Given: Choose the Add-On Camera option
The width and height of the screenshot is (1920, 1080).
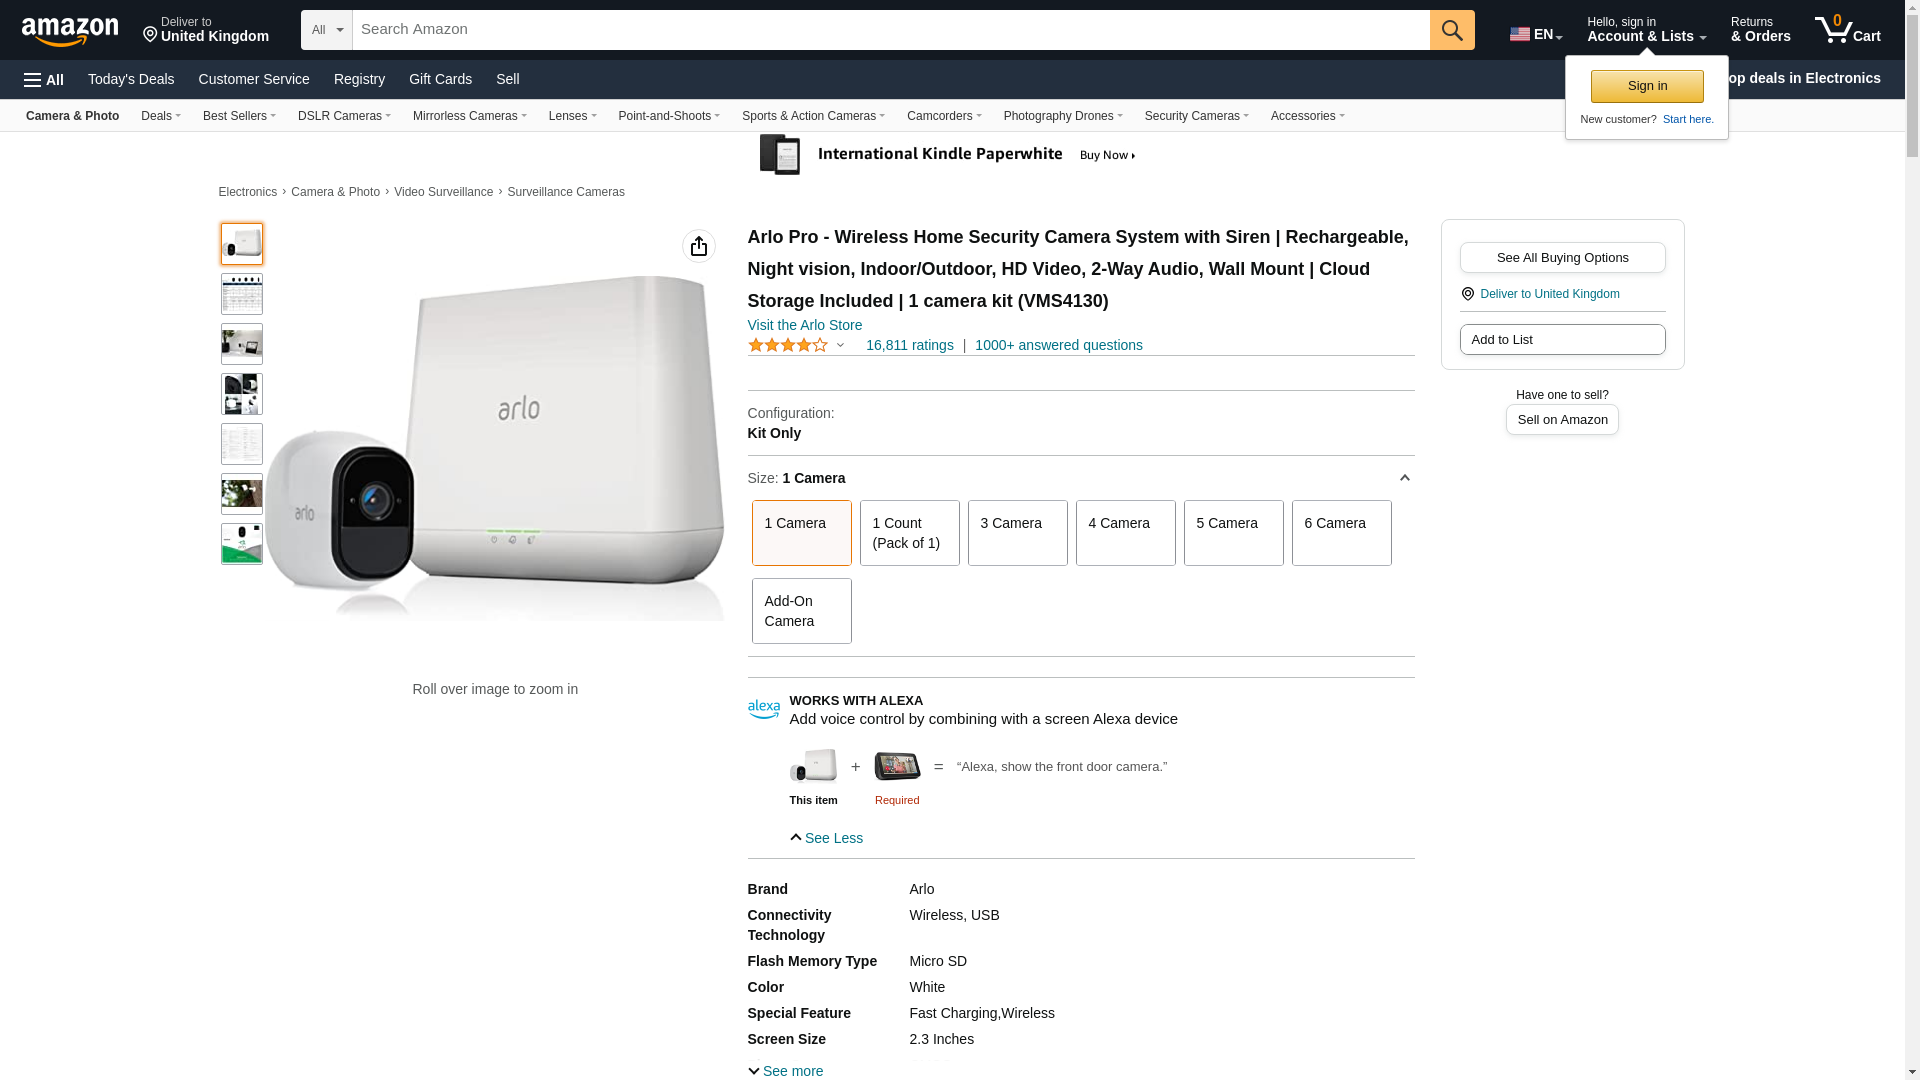Looking at the screenshot, I should click(x=801, y=611).
